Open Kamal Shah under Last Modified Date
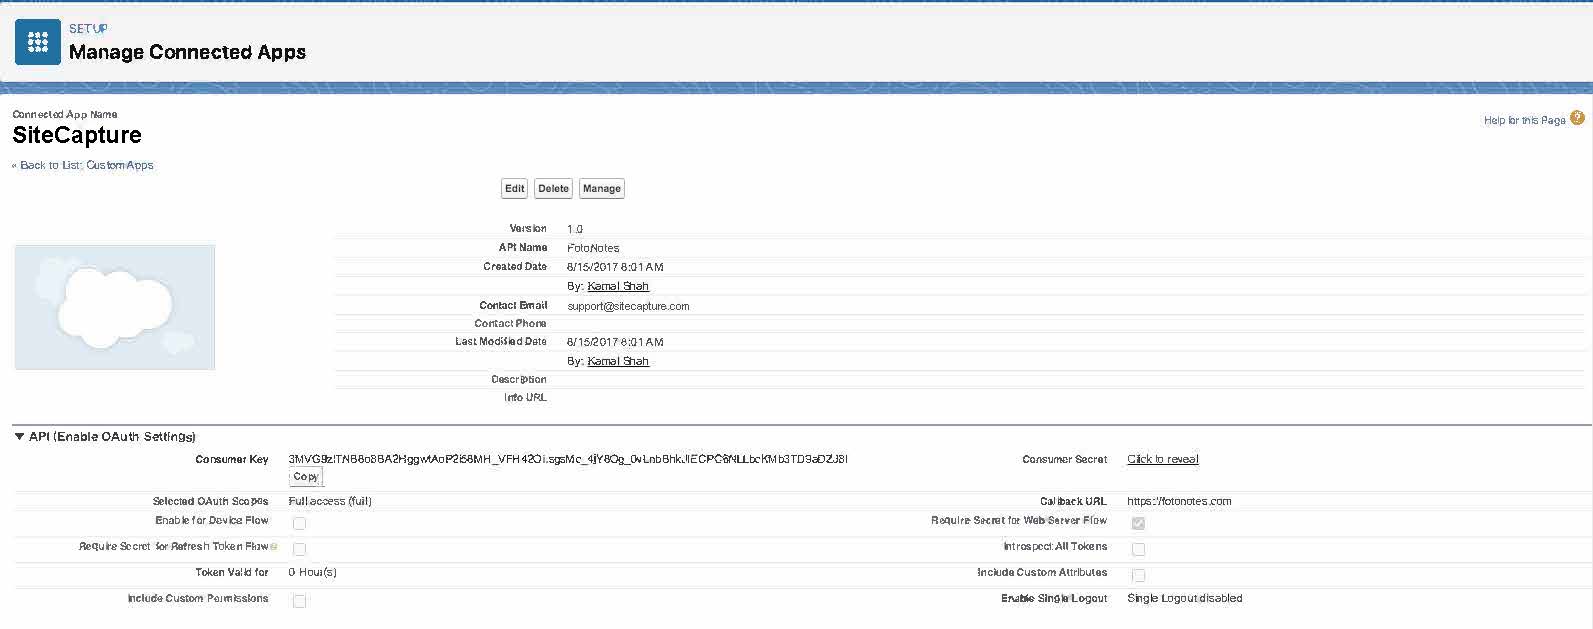 click(618, 361)
